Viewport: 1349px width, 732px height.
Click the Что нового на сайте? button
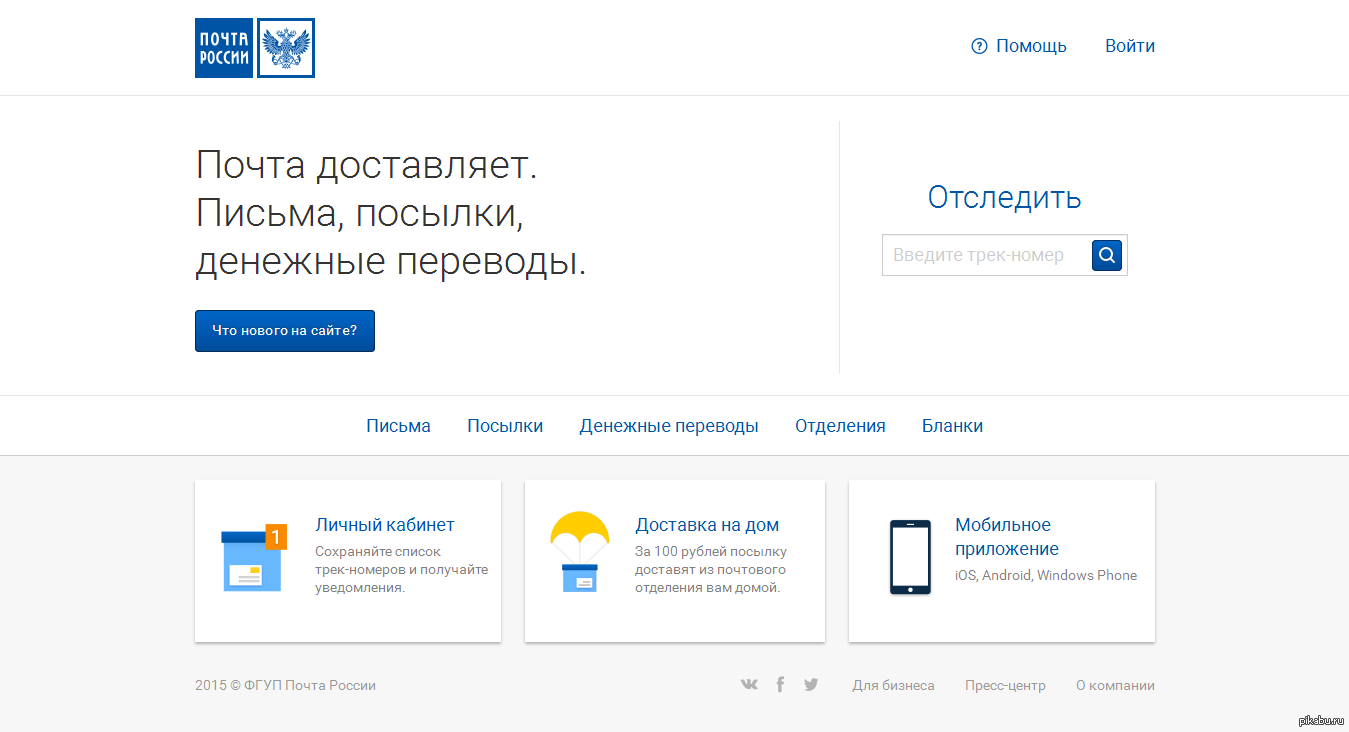pyautogui.click(x=285, y=331)
